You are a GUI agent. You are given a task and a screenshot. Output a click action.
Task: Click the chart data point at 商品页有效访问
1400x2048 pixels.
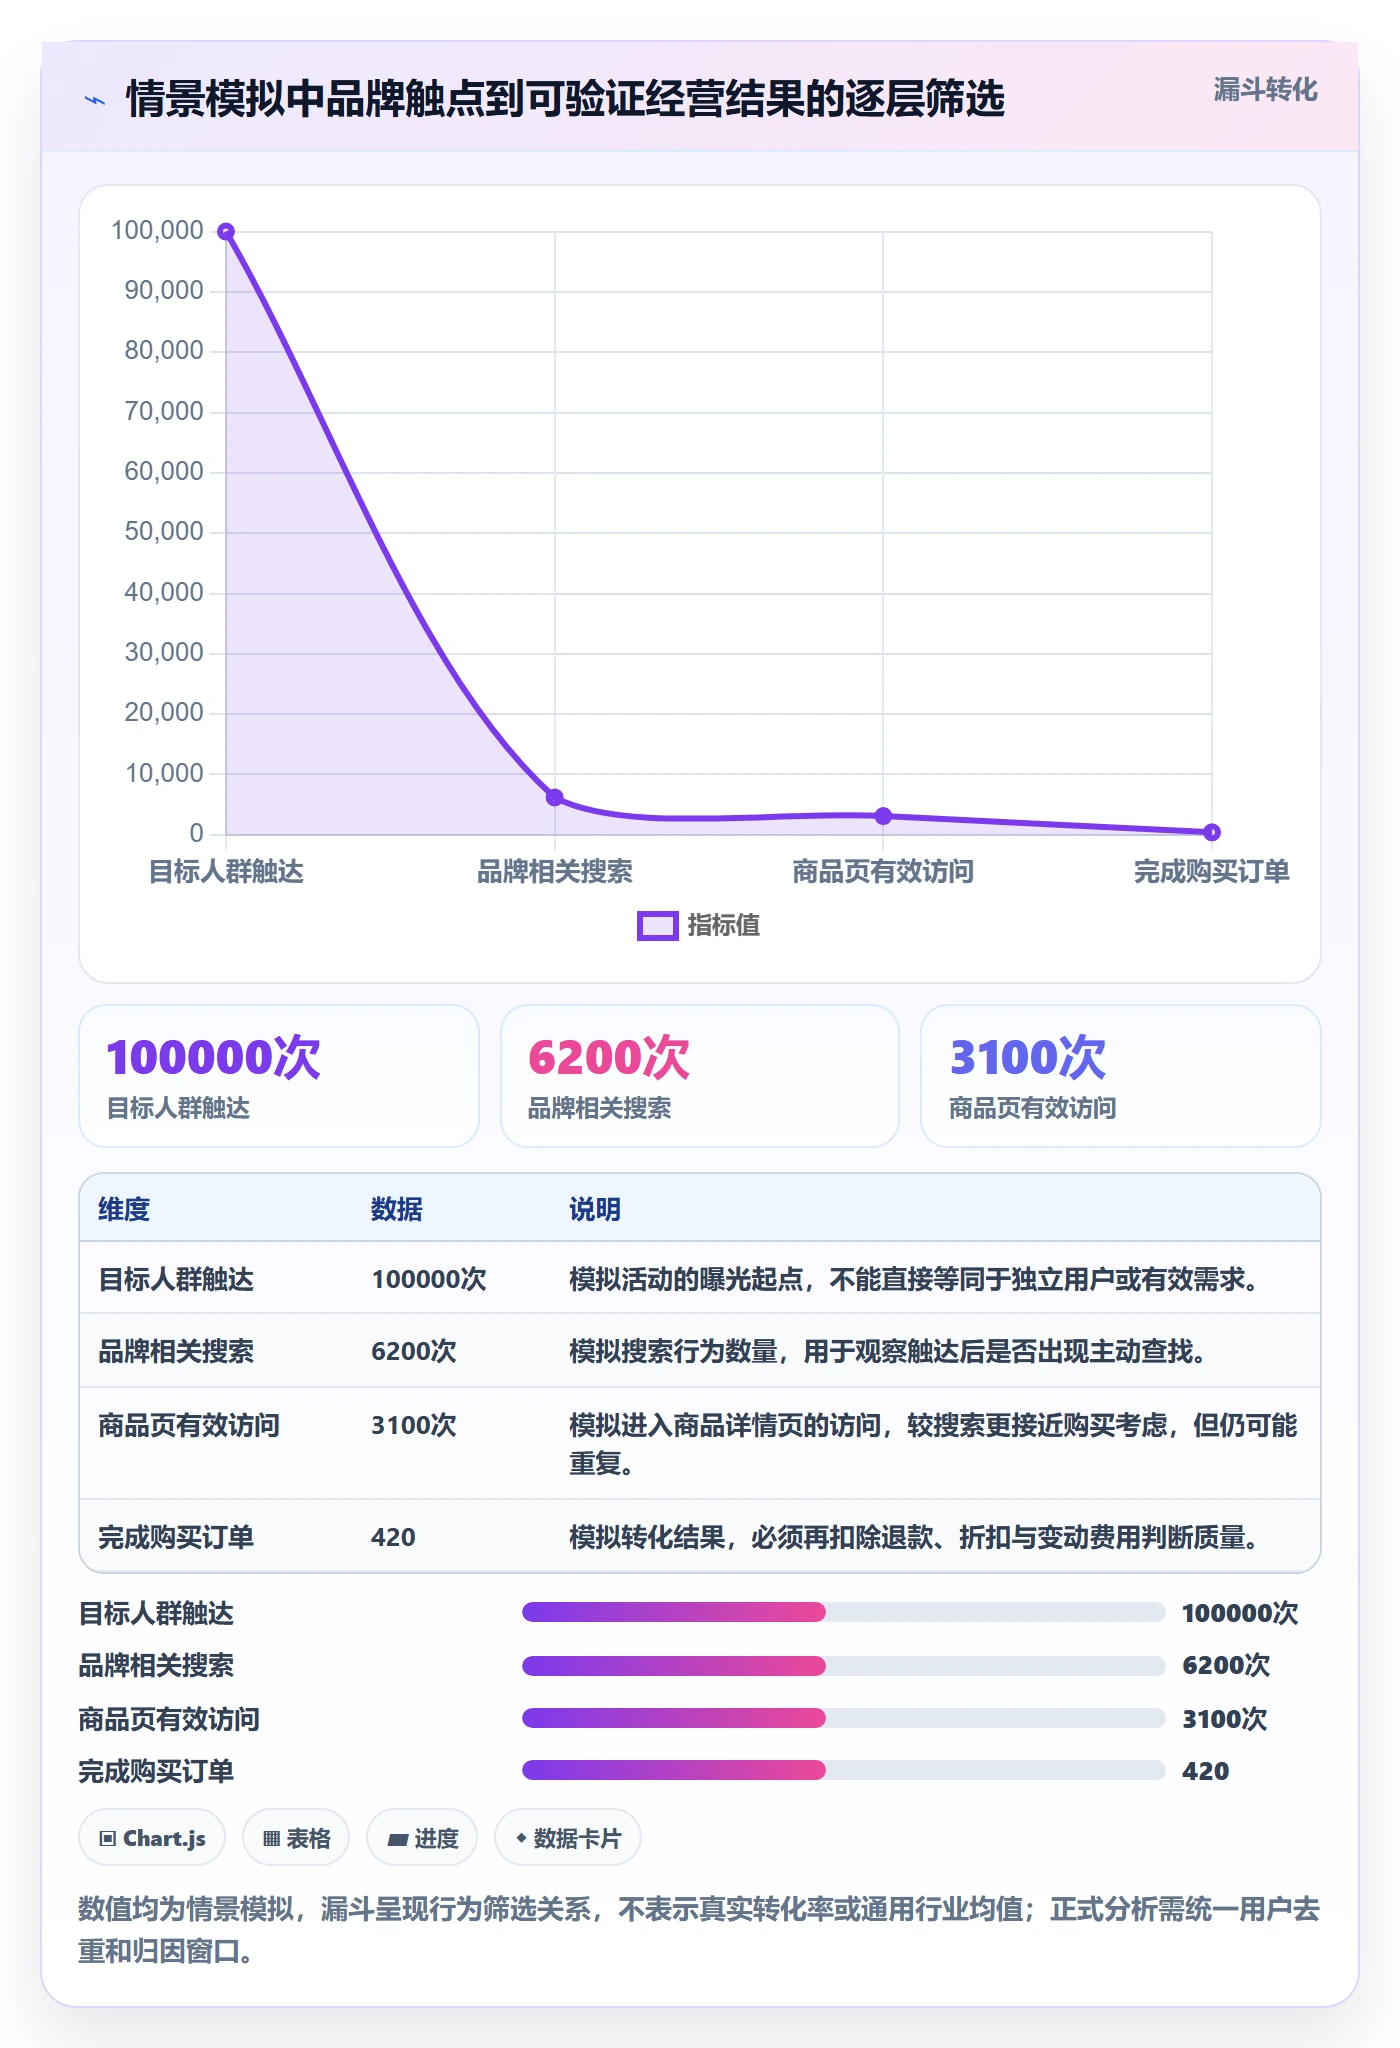(883, 816)
